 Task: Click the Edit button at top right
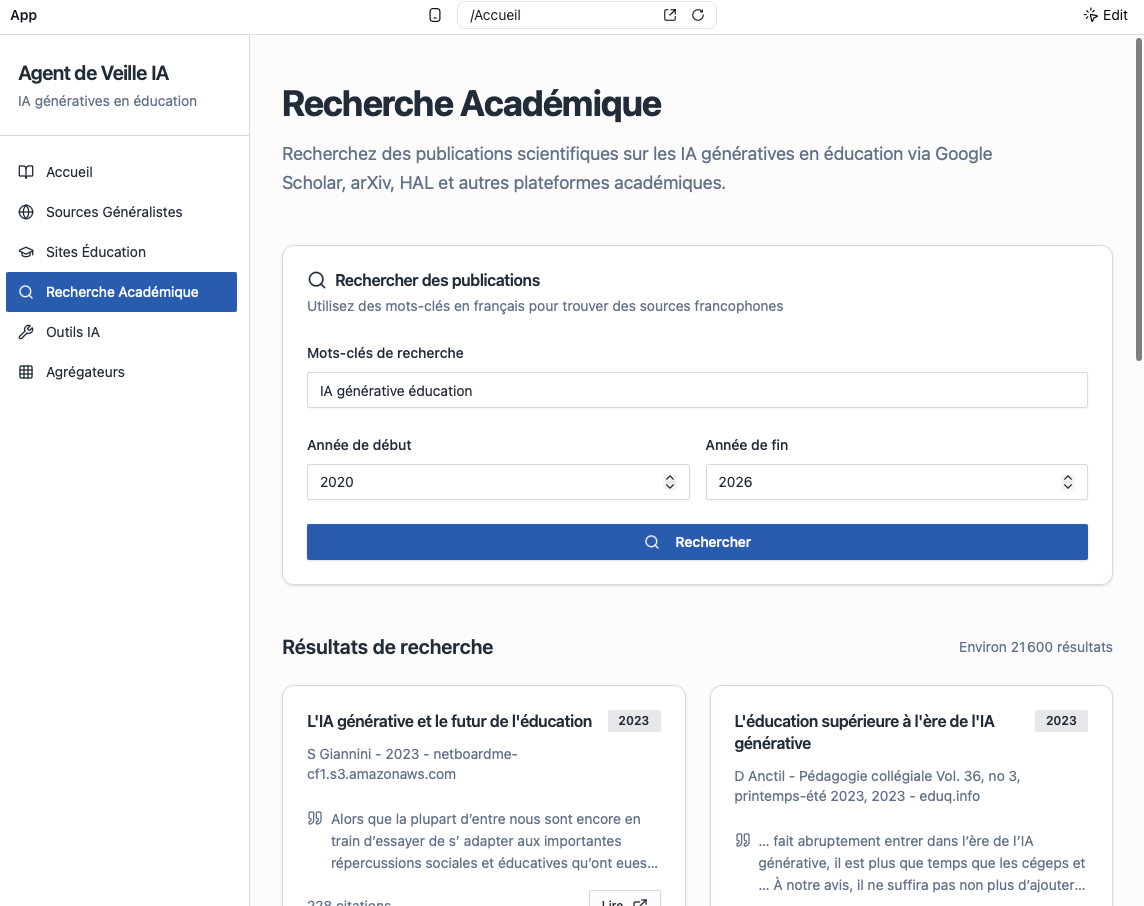pyautogui.click(x=1106, y=15)
